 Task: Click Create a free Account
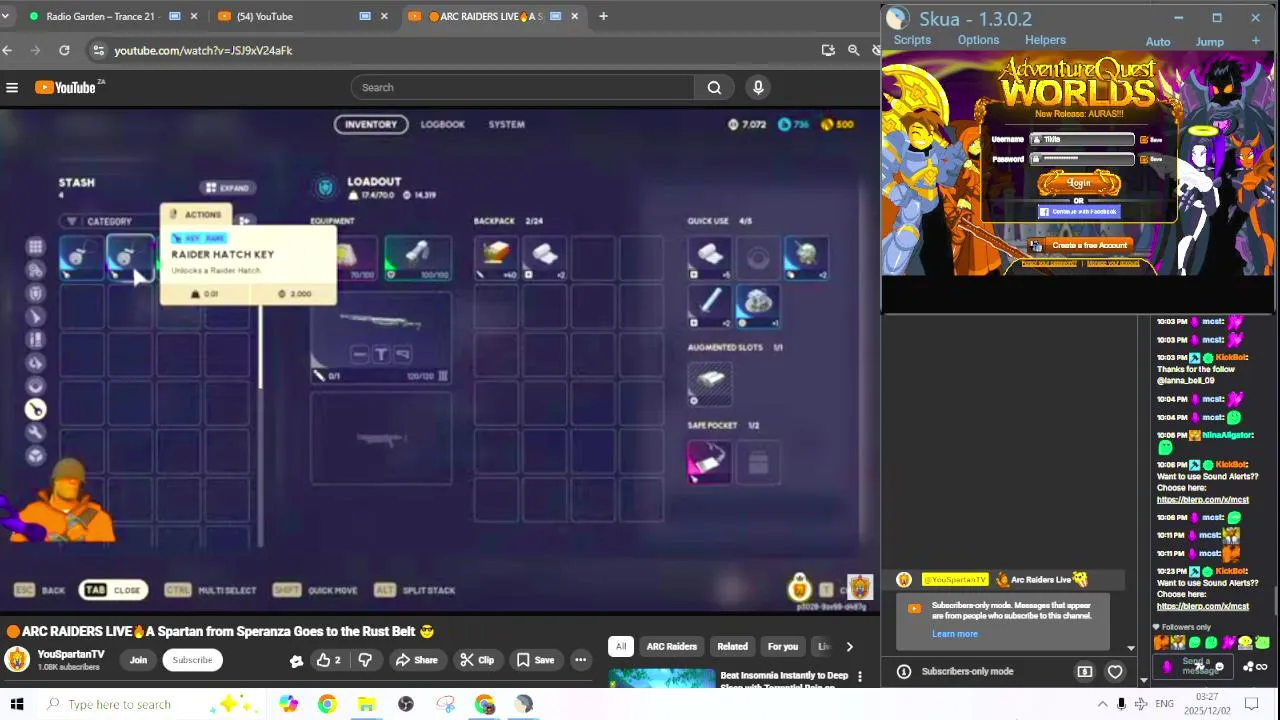[x=1081, y=245]
